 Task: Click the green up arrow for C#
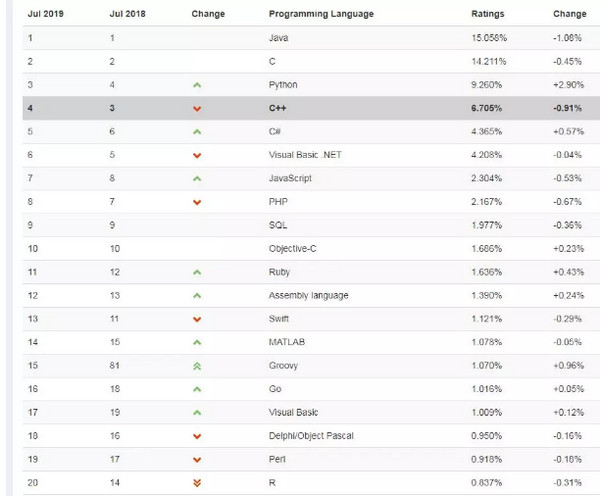(197, 131)
